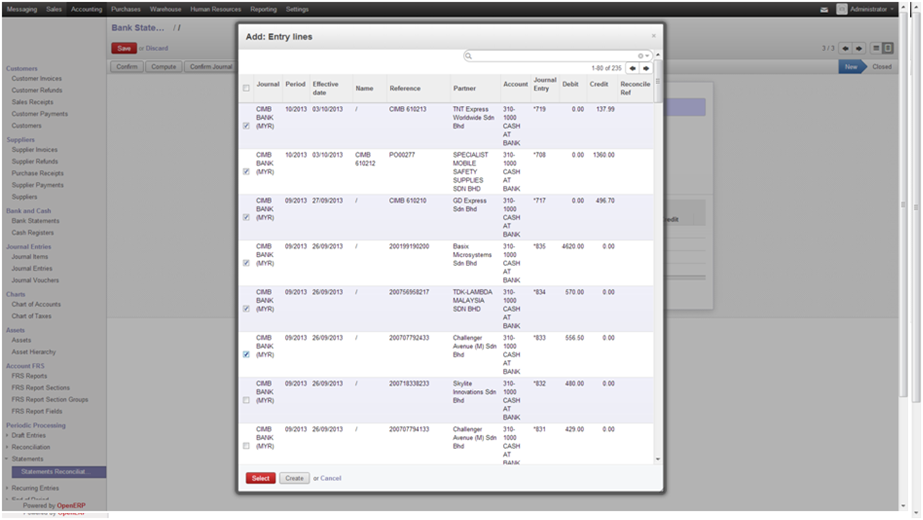Viewport: 923px width, 520px height.
Task: Go to previous bank statement record arrow
Action: (x=845, y=48)
